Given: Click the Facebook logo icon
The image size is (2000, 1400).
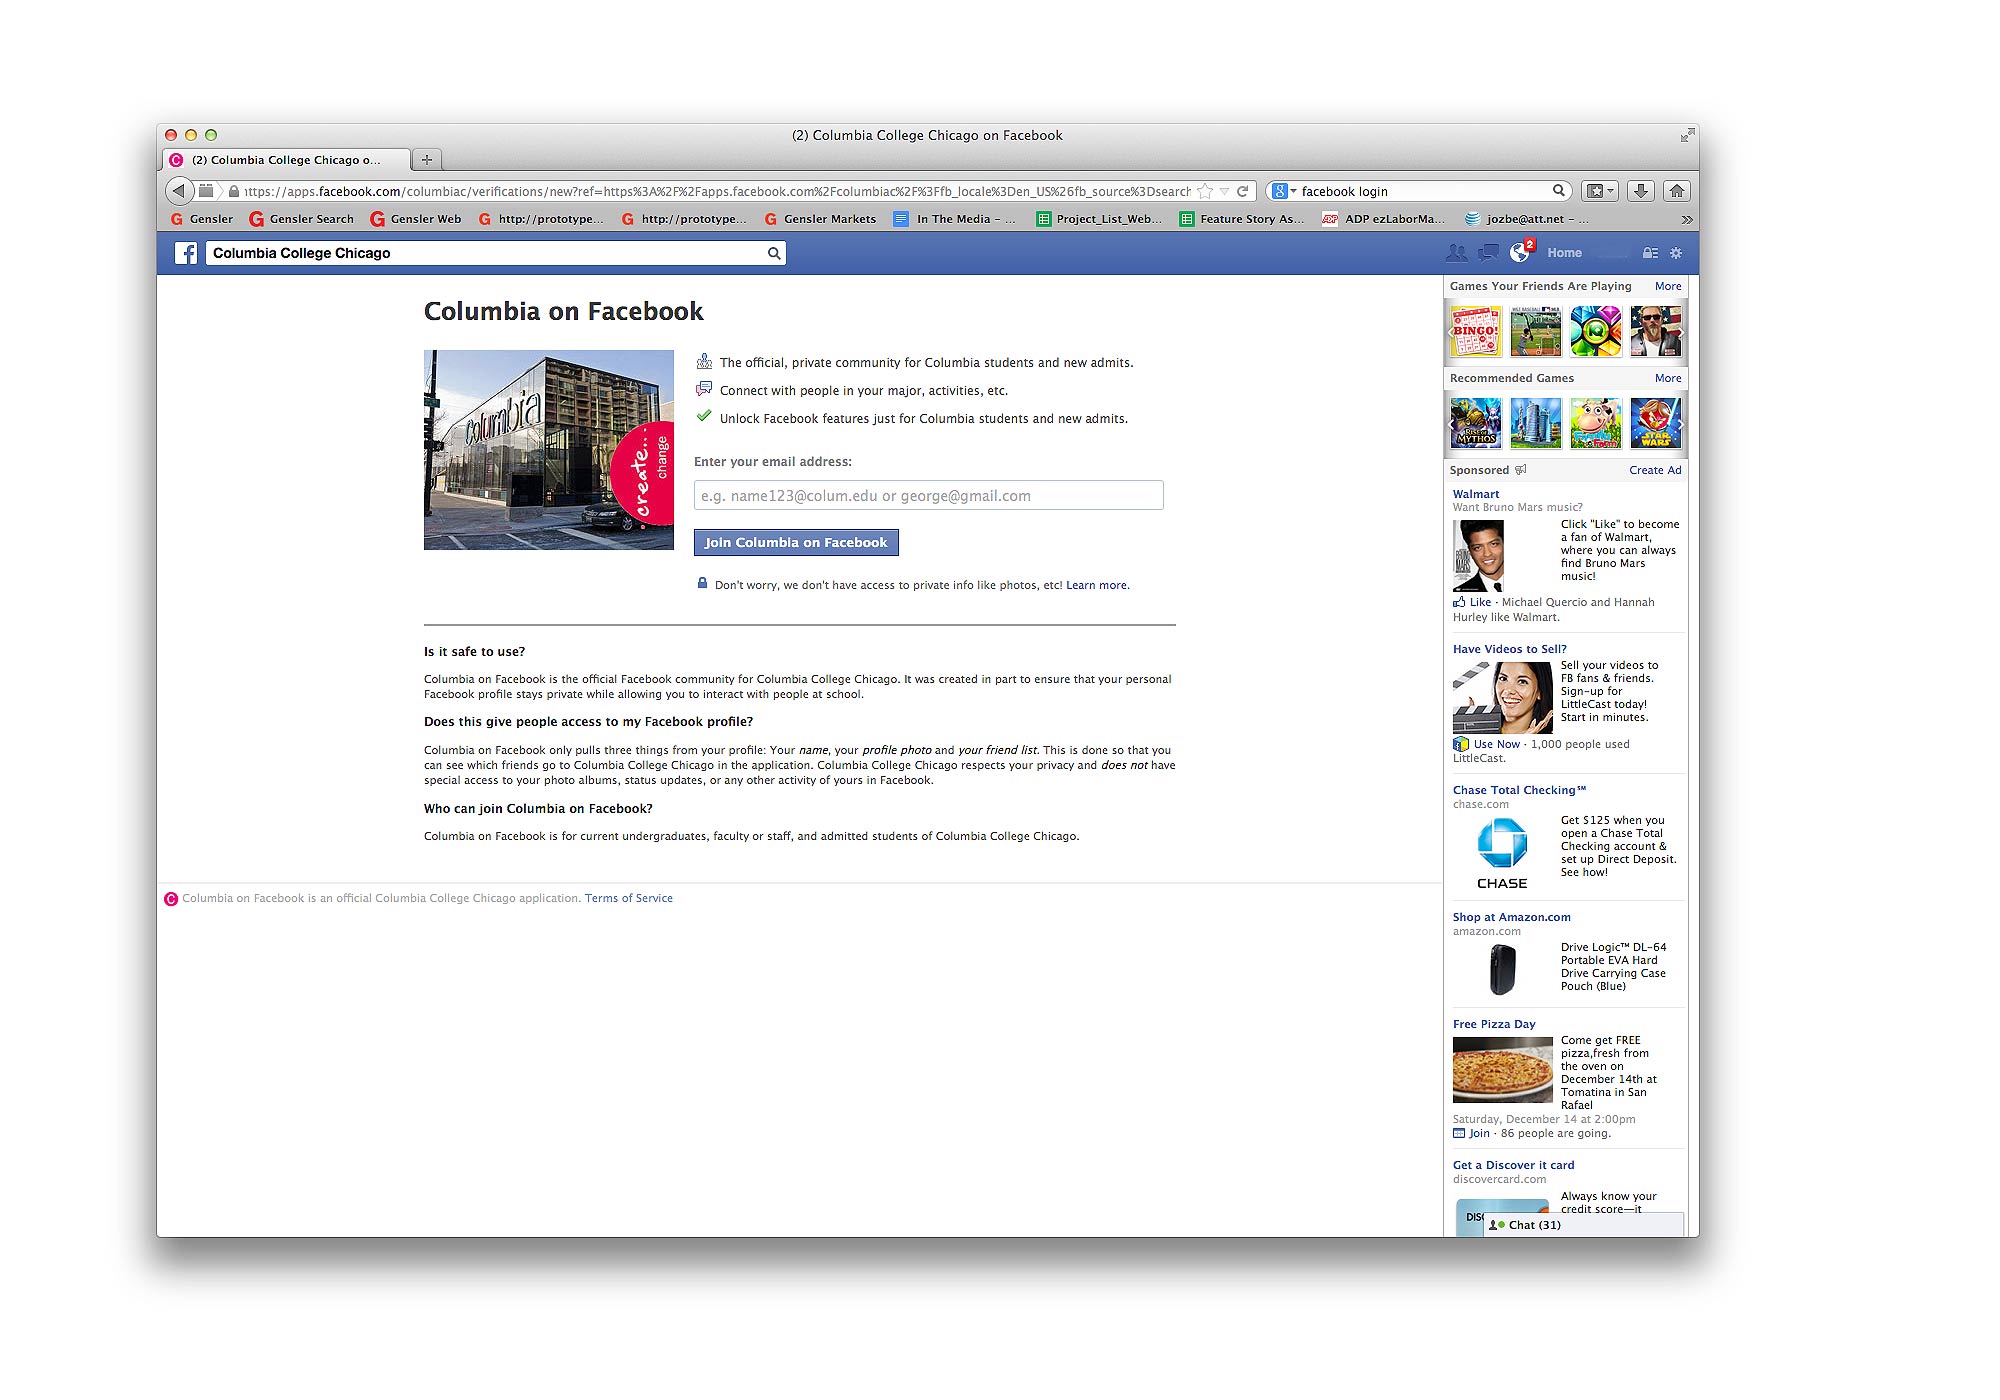Looking at the screenshot, I should point(186,253).
